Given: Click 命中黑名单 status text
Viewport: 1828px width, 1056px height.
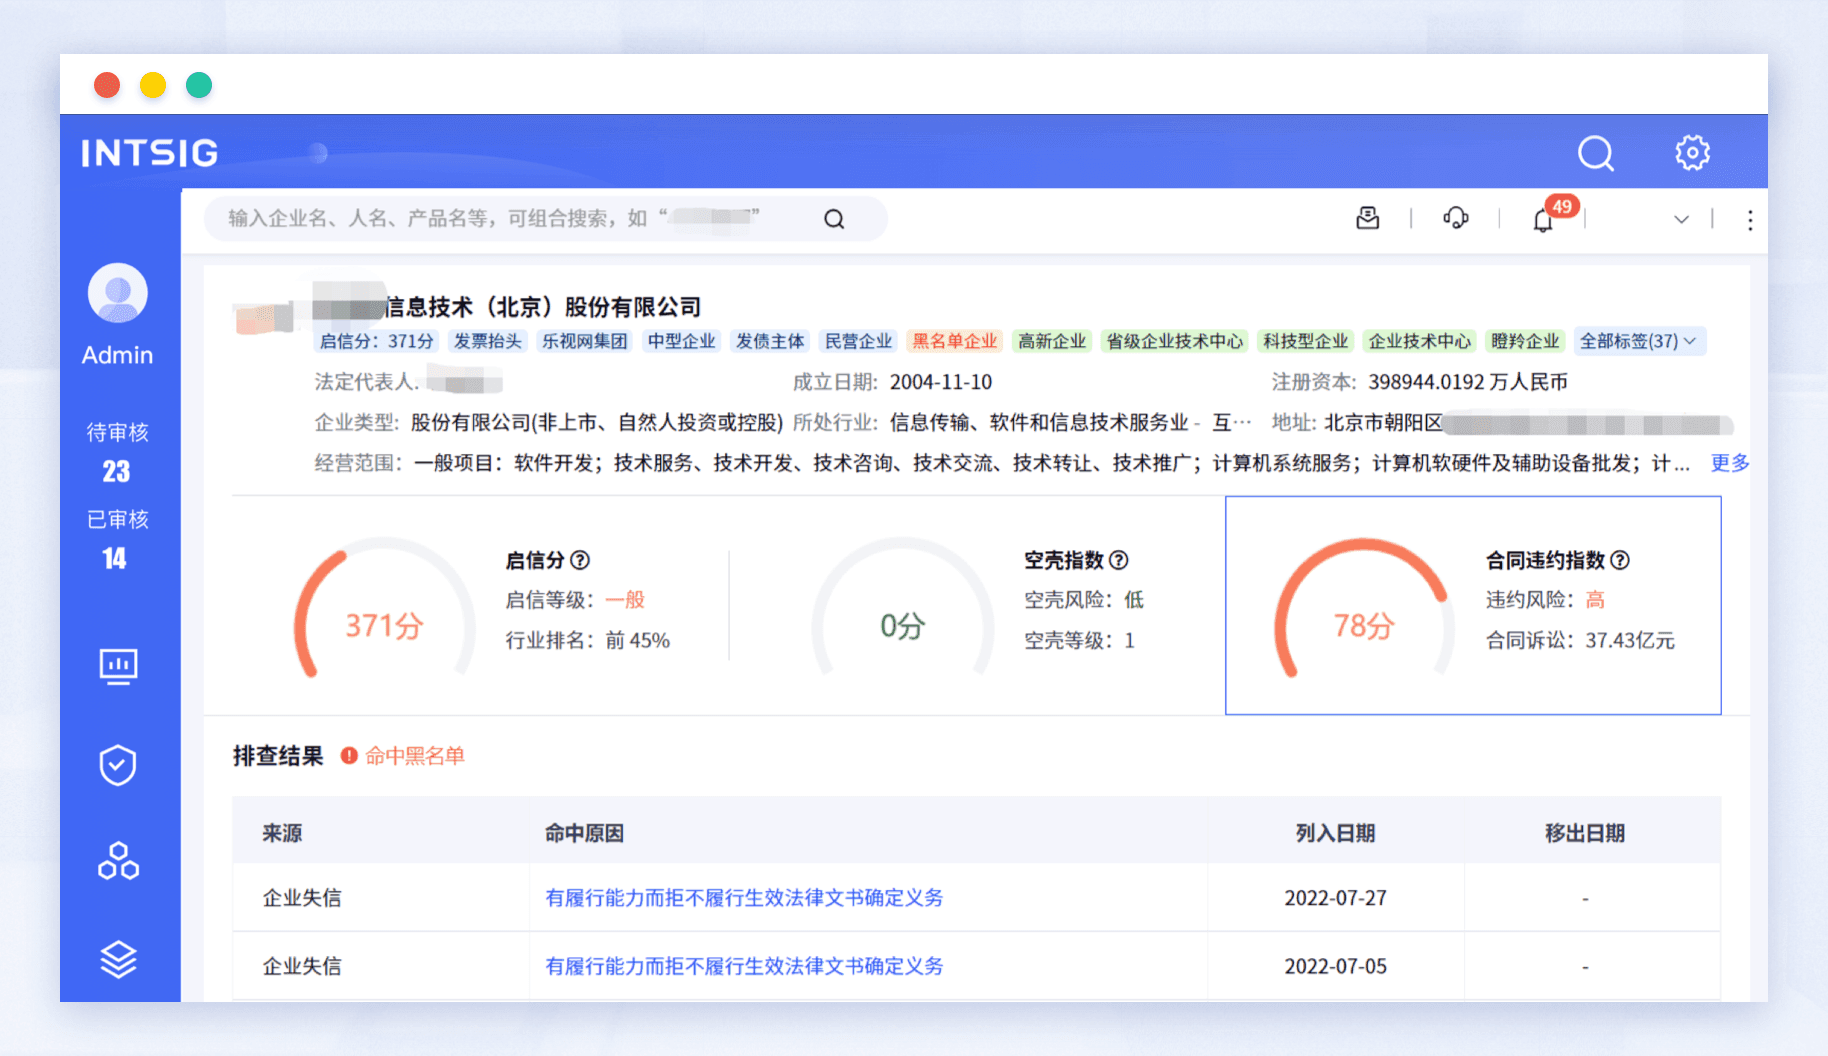Looking at the screenshot, I should coord(415,756).
